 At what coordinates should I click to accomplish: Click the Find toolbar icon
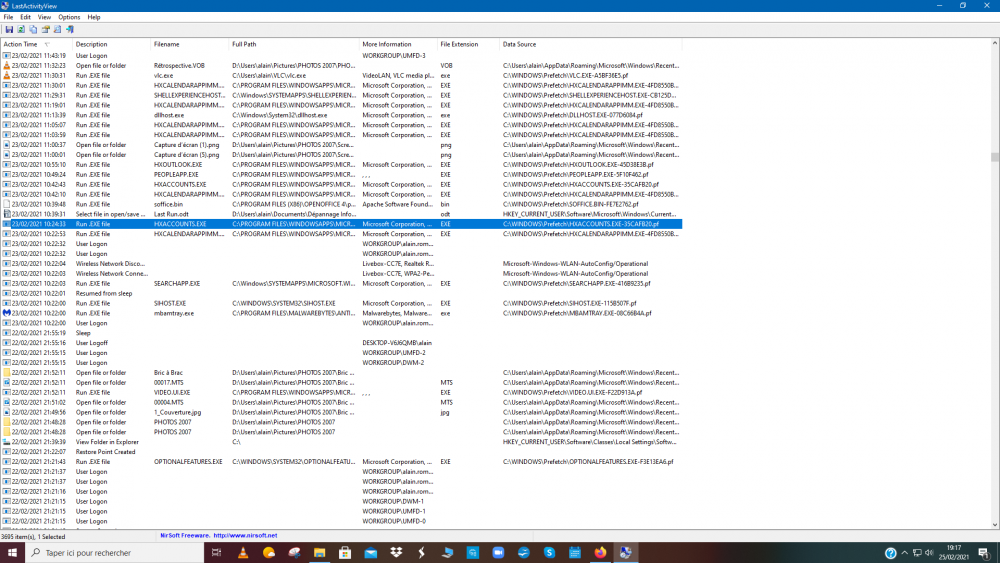57,29
